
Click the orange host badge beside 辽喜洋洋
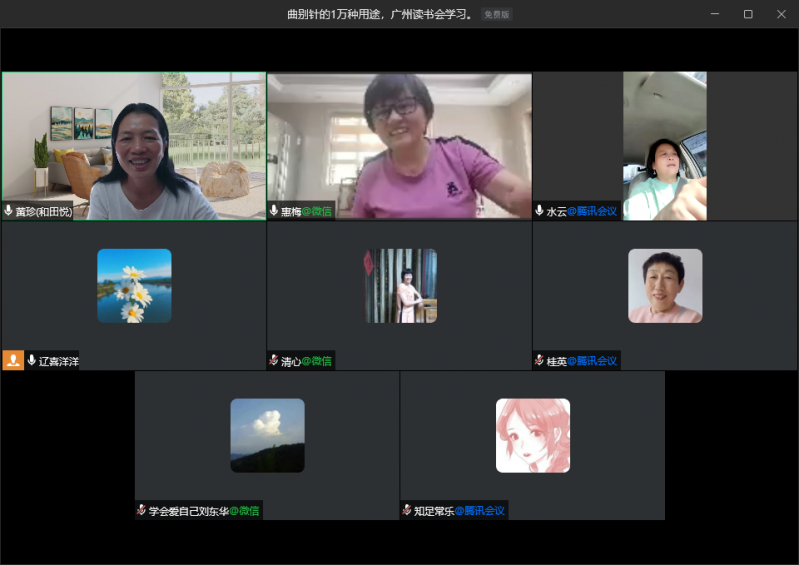pos(13,360)
